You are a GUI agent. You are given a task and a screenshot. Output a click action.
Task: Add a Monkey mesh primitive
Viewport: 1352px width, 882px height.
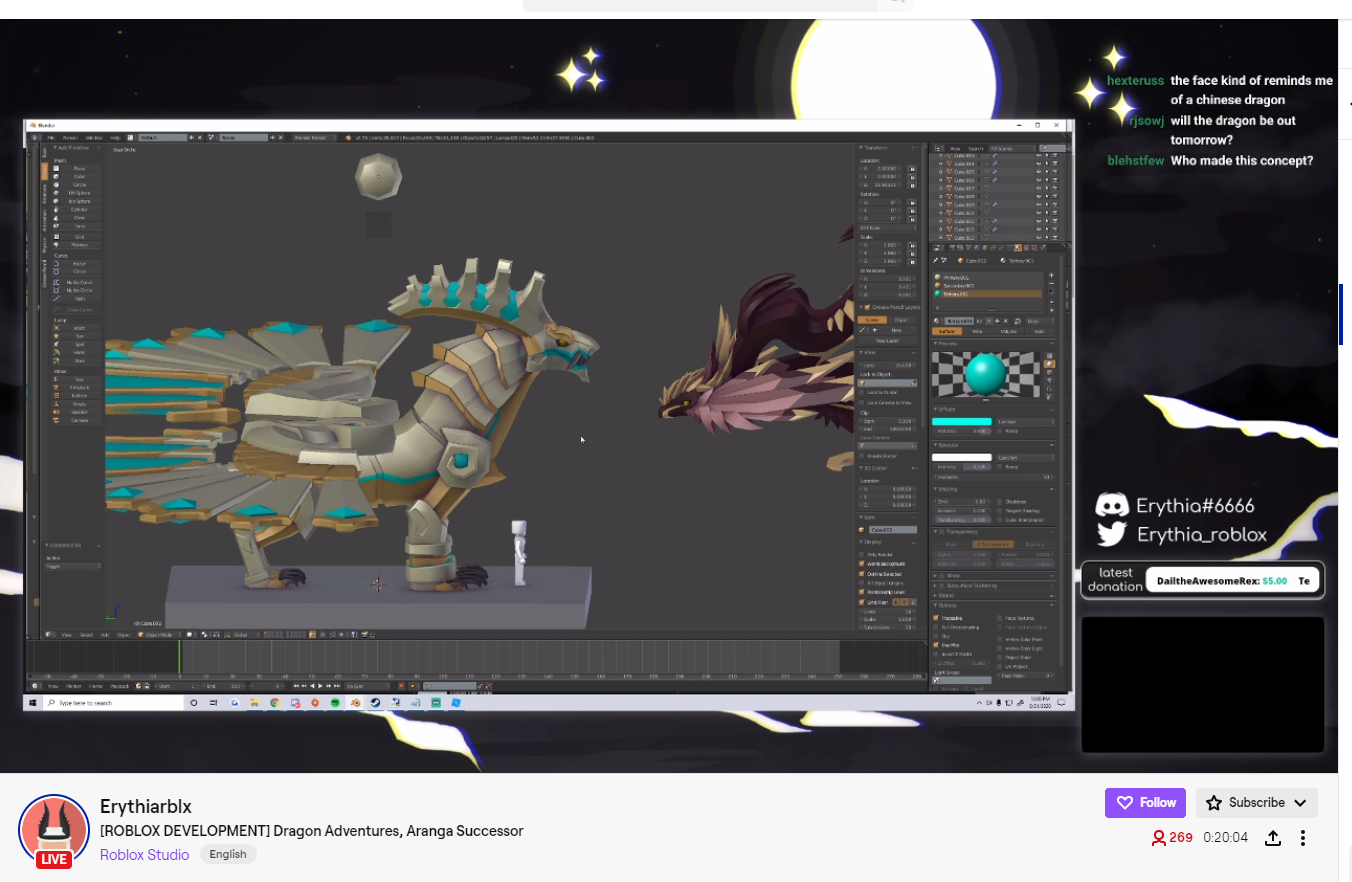coord(77,245)
